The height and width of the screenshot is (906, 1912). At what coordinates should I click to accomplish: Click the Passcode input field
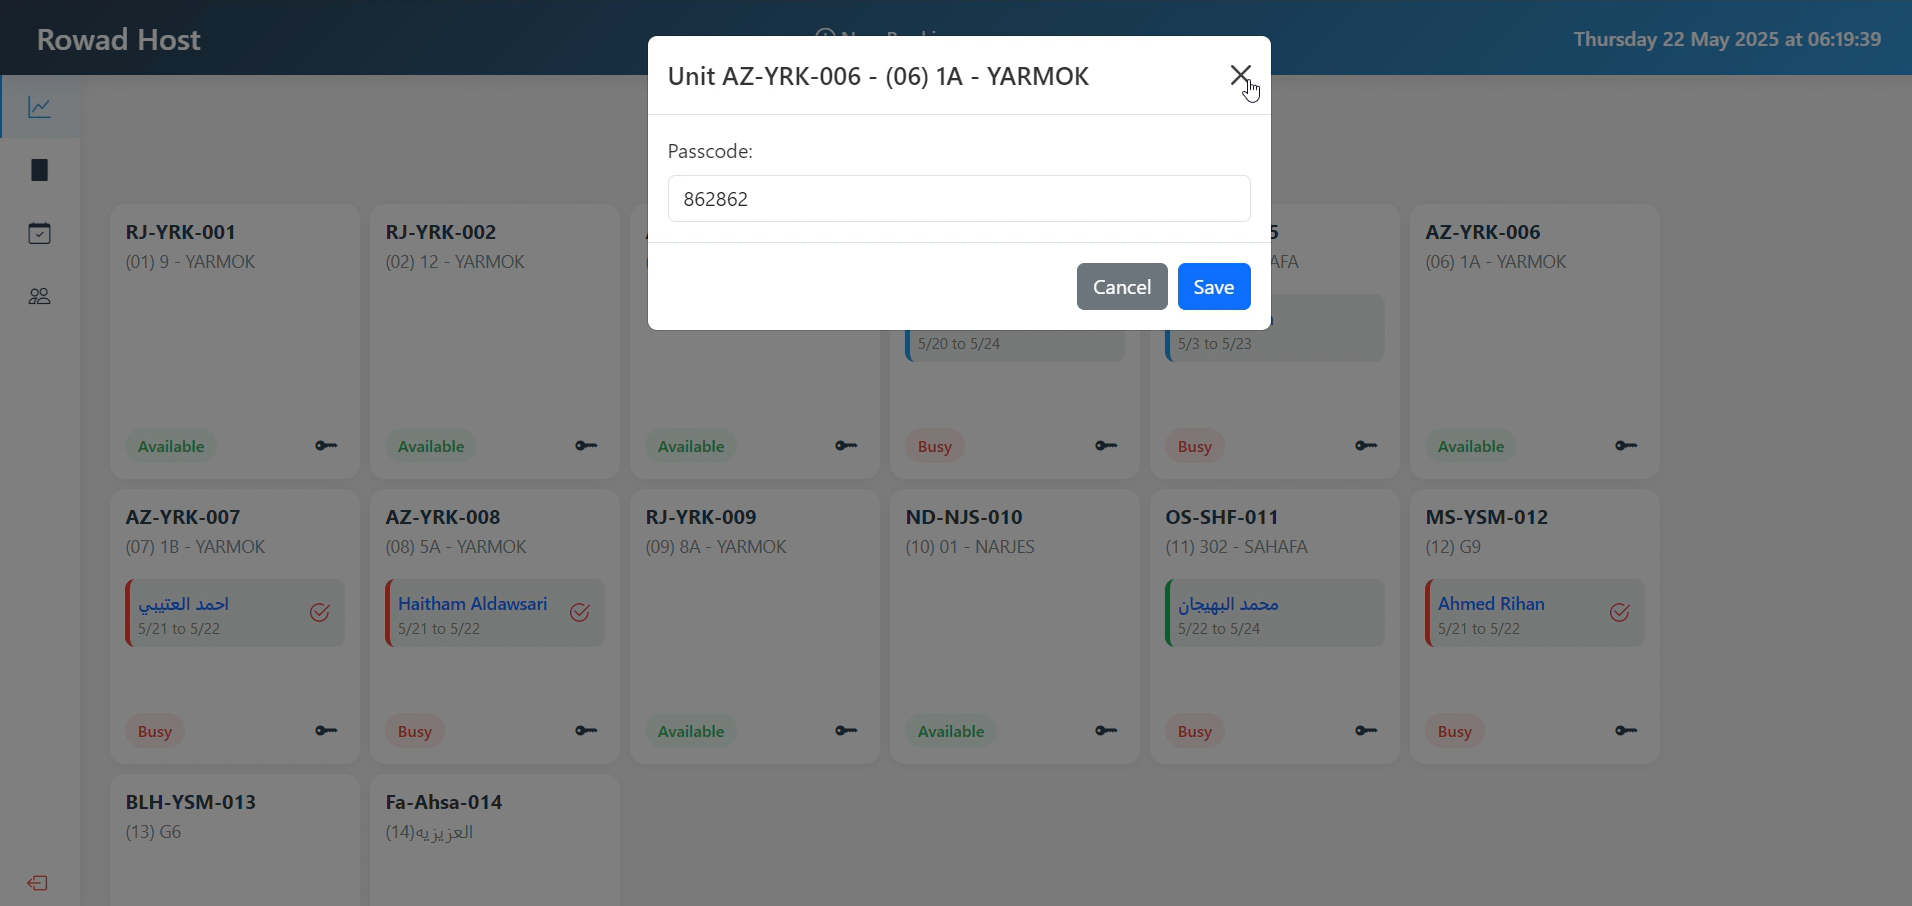(959, 199)
